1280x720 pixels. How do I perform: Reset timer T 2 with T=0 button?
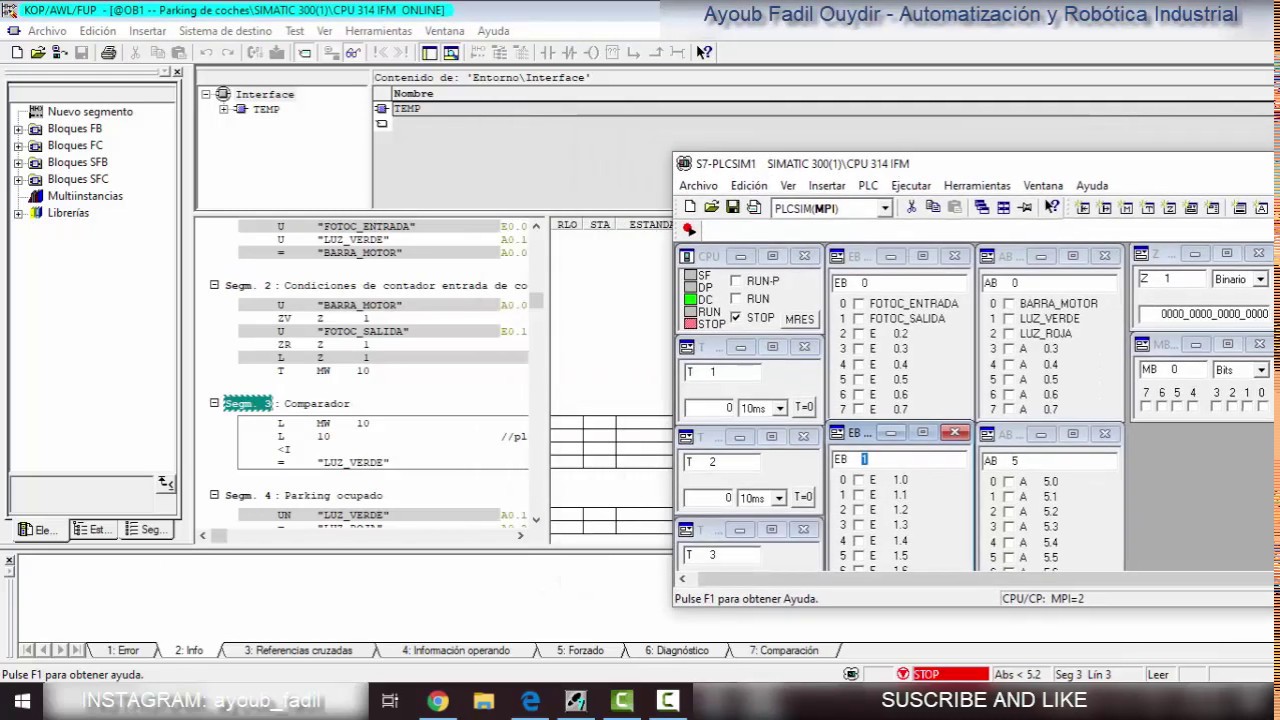pyautogui.click(x=804, y=498)
